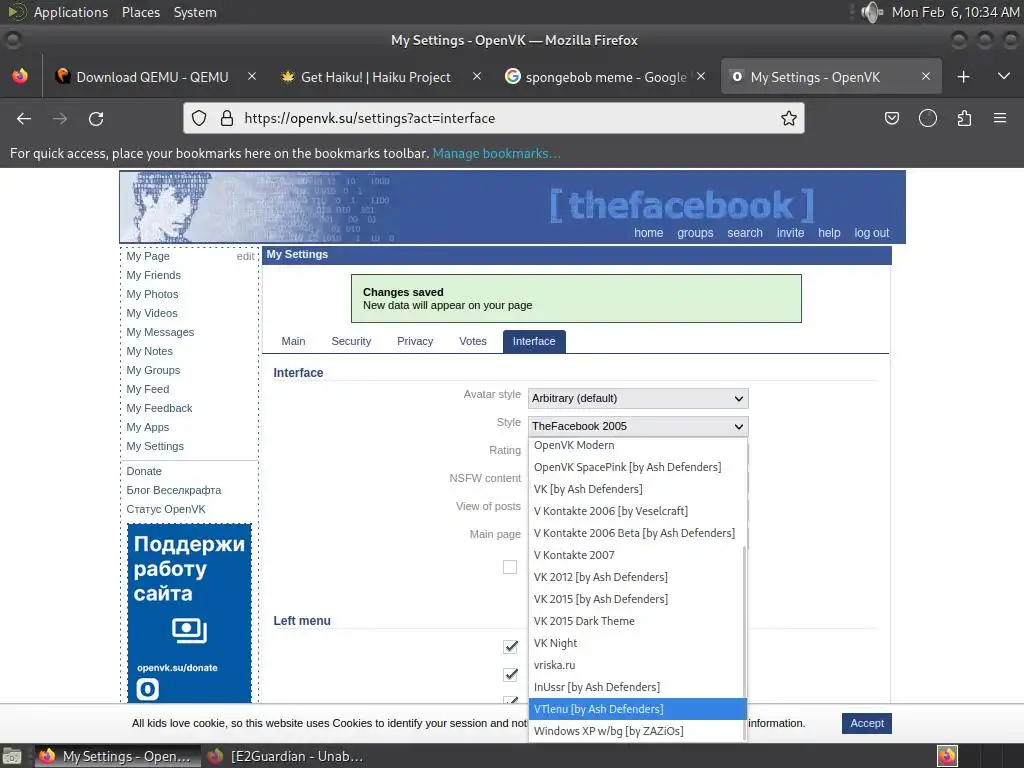The width and height of the screenshot is (1024, 768).
Task: Click log out in header
Action: tap(872, 233)
